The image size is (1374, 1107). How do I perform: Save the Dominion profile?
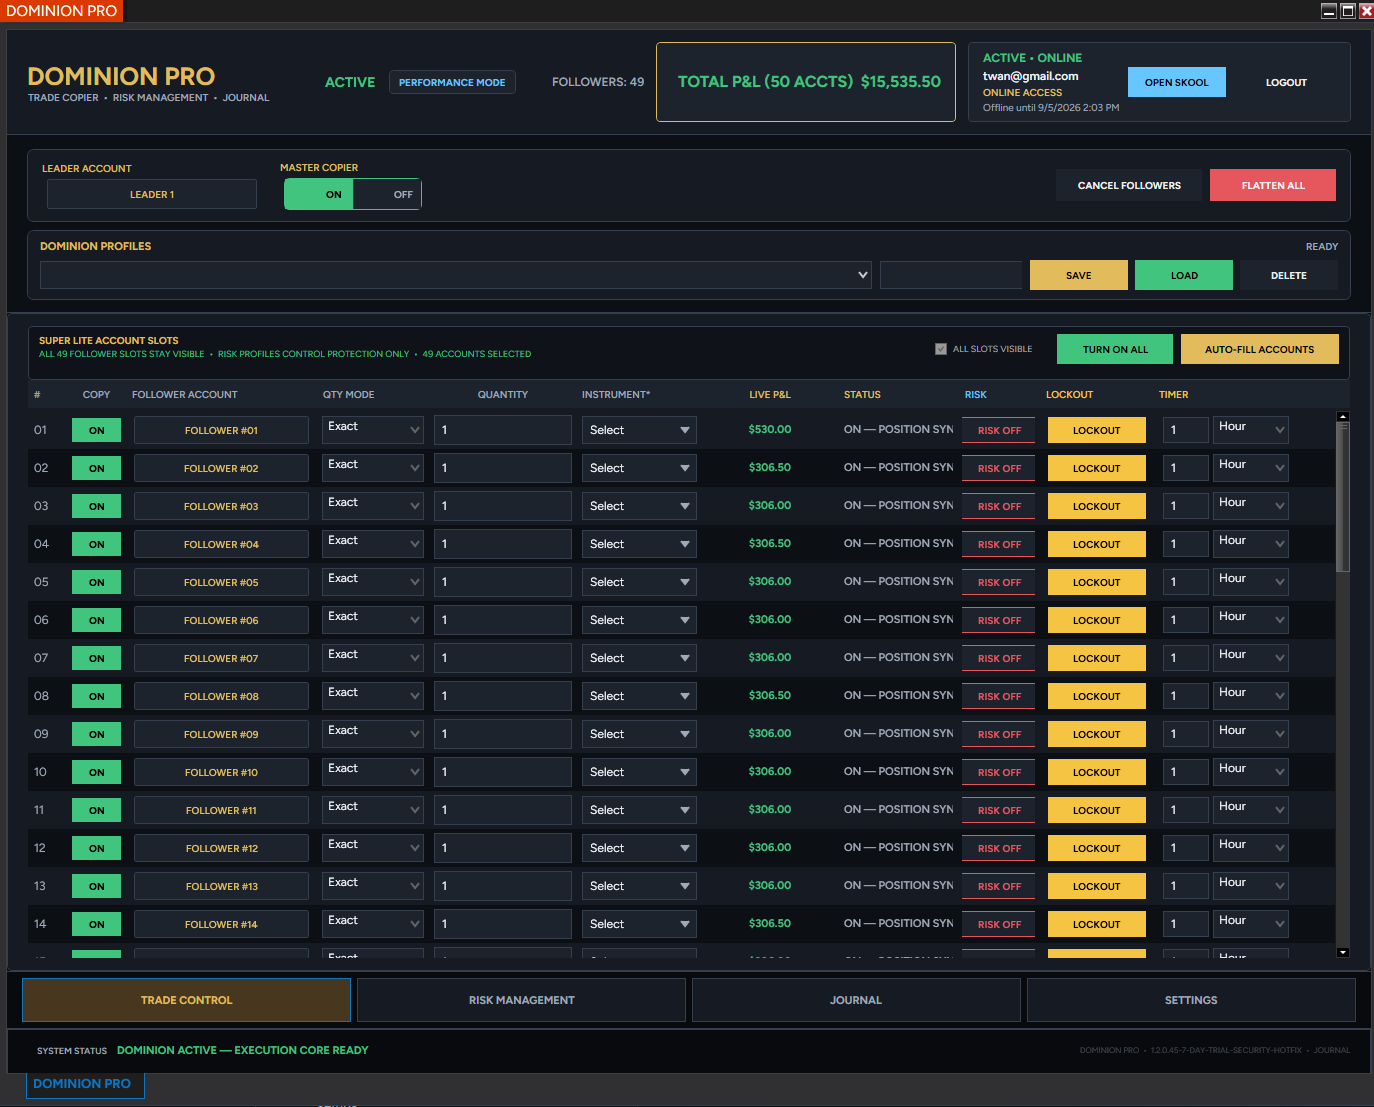[1079, 275]
